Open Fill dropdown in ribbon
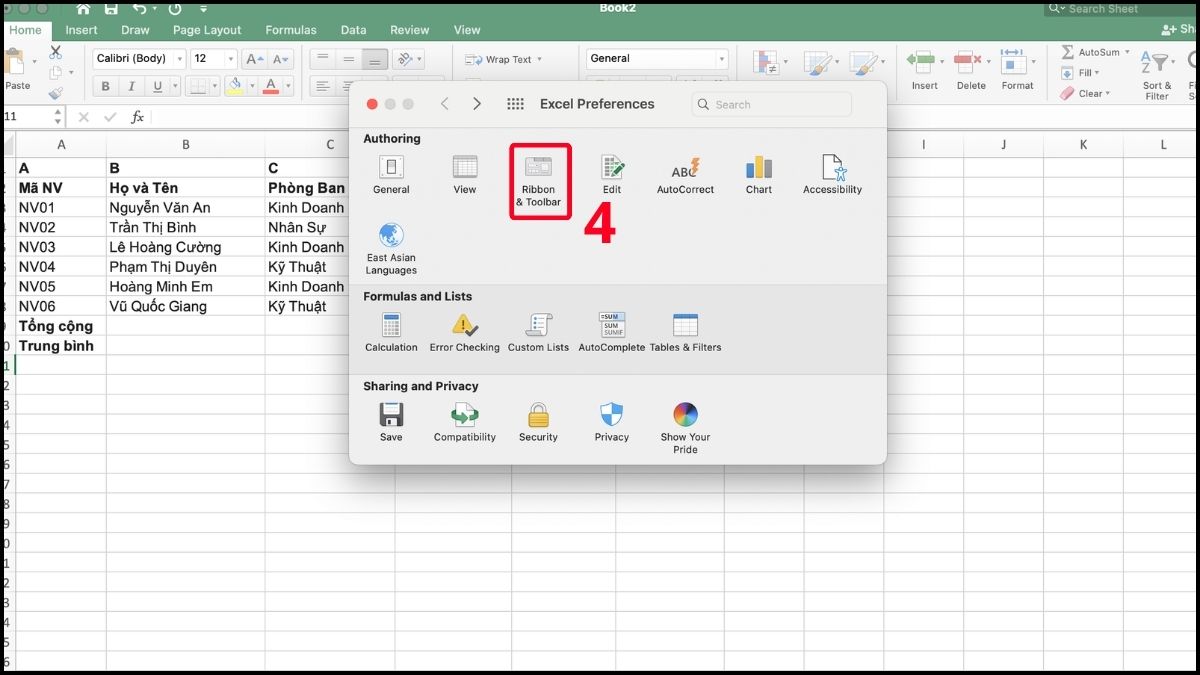Viewport: 1200px width, 675px height. pos(1080,73)
